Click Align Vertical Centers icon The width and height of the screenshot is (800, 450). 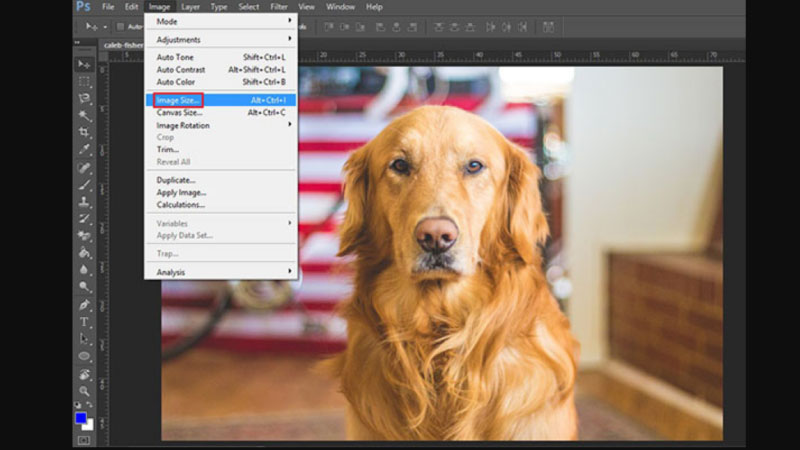(345, 27)
